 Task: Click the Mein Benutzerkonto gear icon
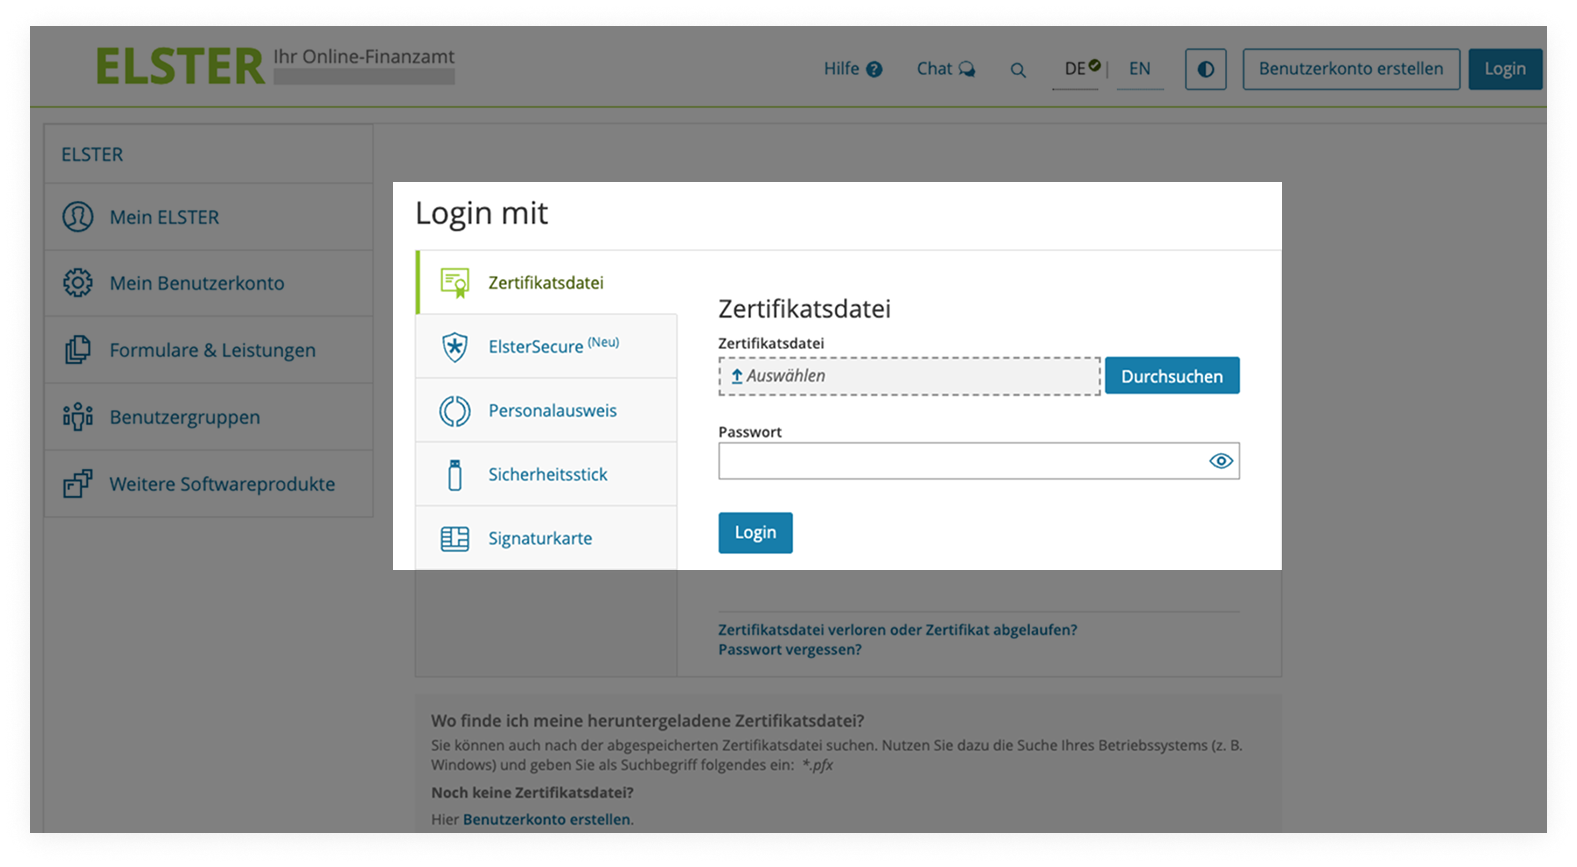tap(78, 283)
